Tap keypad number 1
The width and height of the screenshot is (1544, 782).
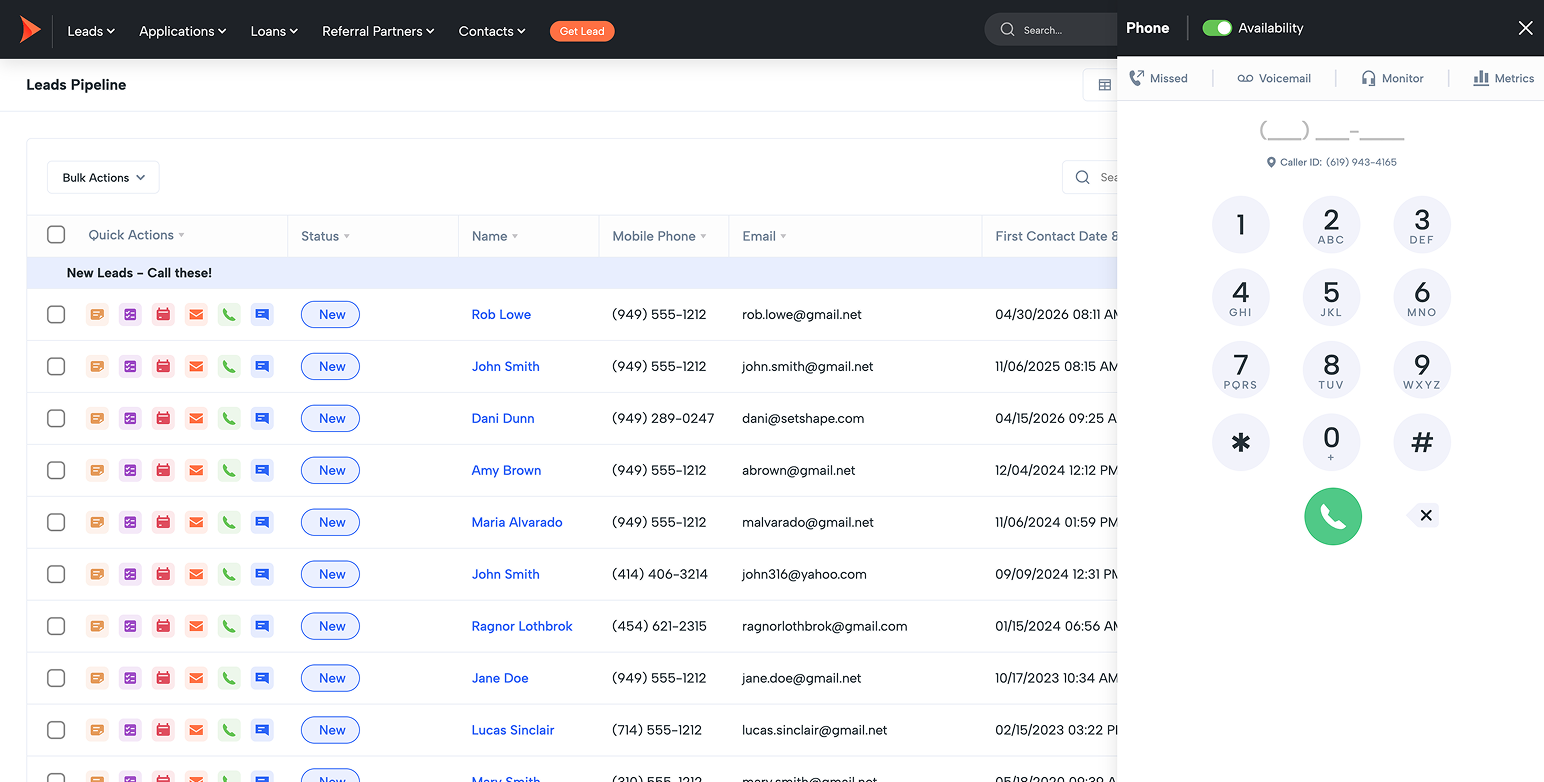1241,225
